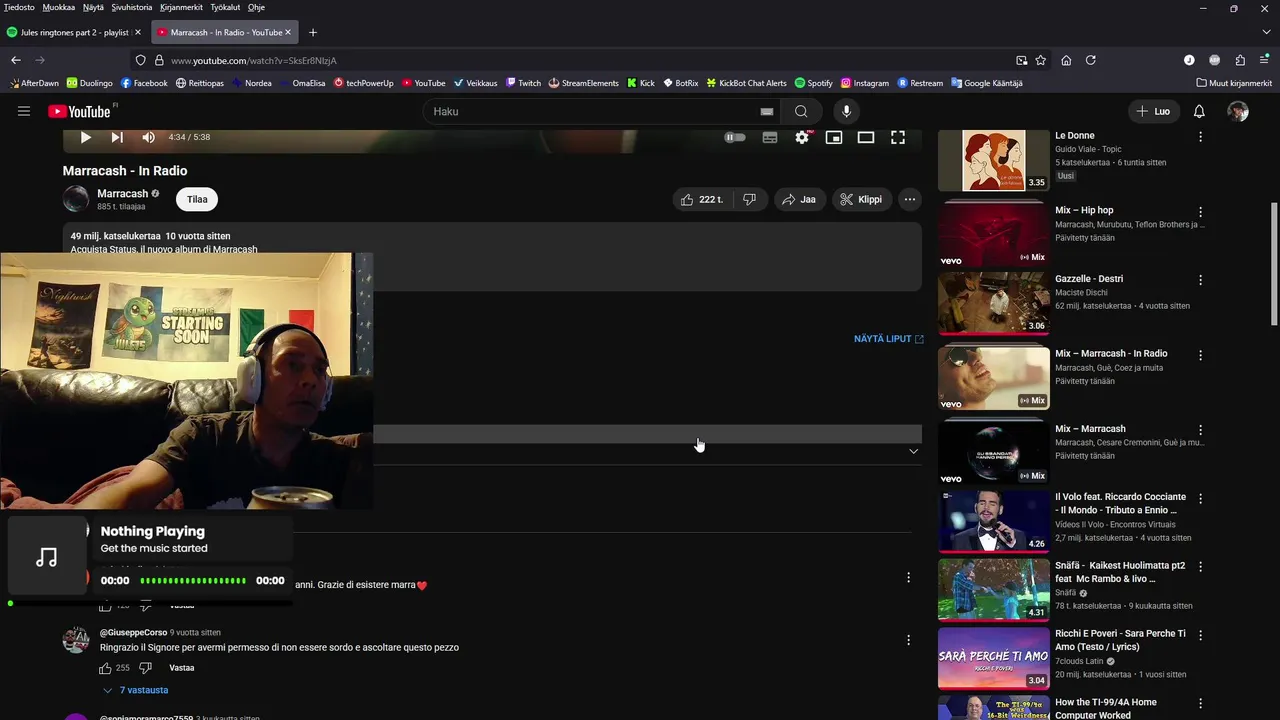Toggle subtitles captions button
This screenshot has width=1280, height=720.
[770, 137]
